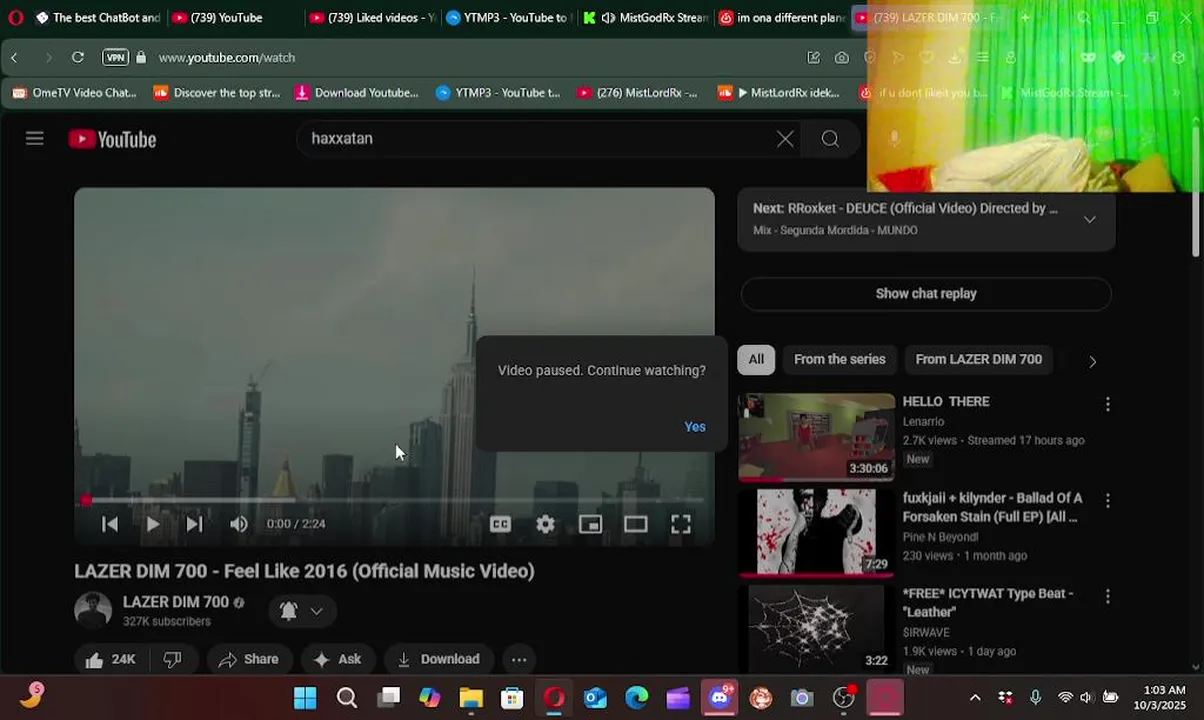Open the Windows Start menu
The height and width of the screenshot is (720, 1204).
[x=305, y=698]
